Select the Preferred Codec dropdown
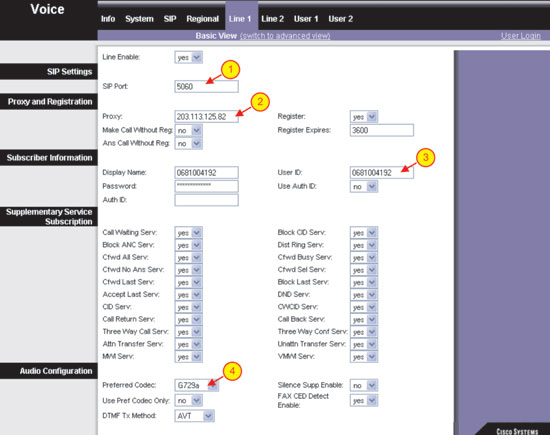This screenshot has width=550, height=435. point(196,386)
